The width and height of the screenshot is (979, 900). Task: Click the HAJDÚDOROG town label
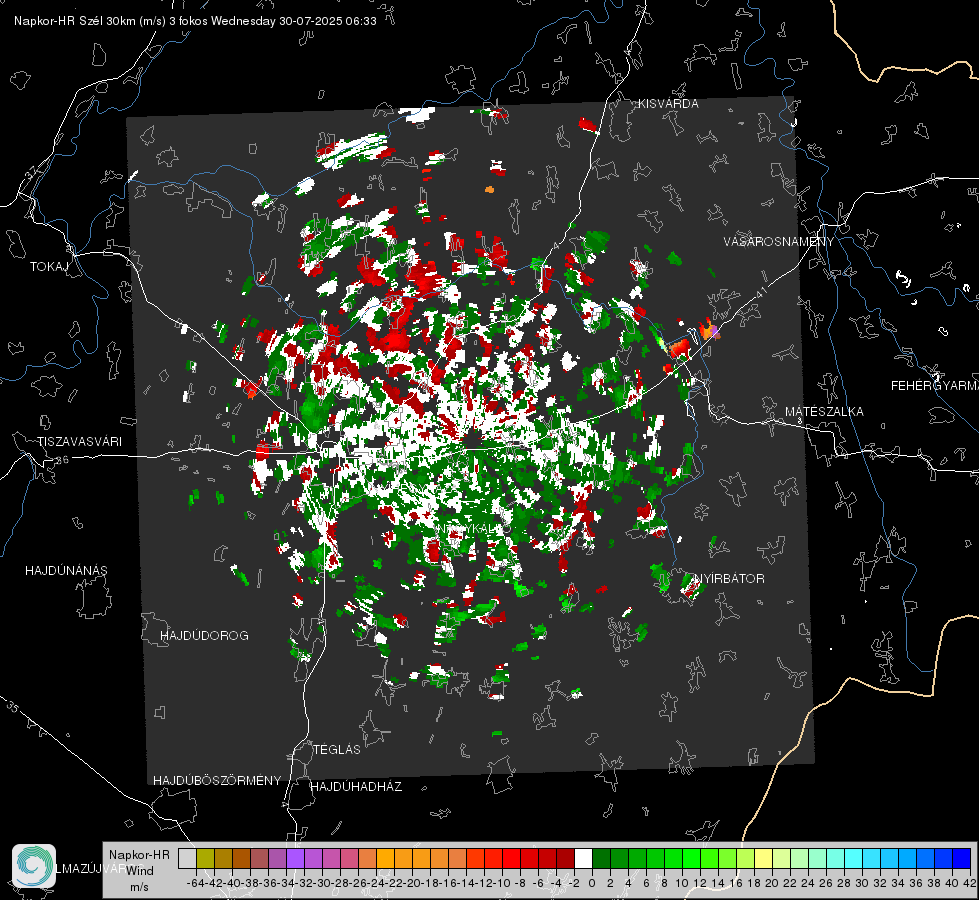[204, 636]
